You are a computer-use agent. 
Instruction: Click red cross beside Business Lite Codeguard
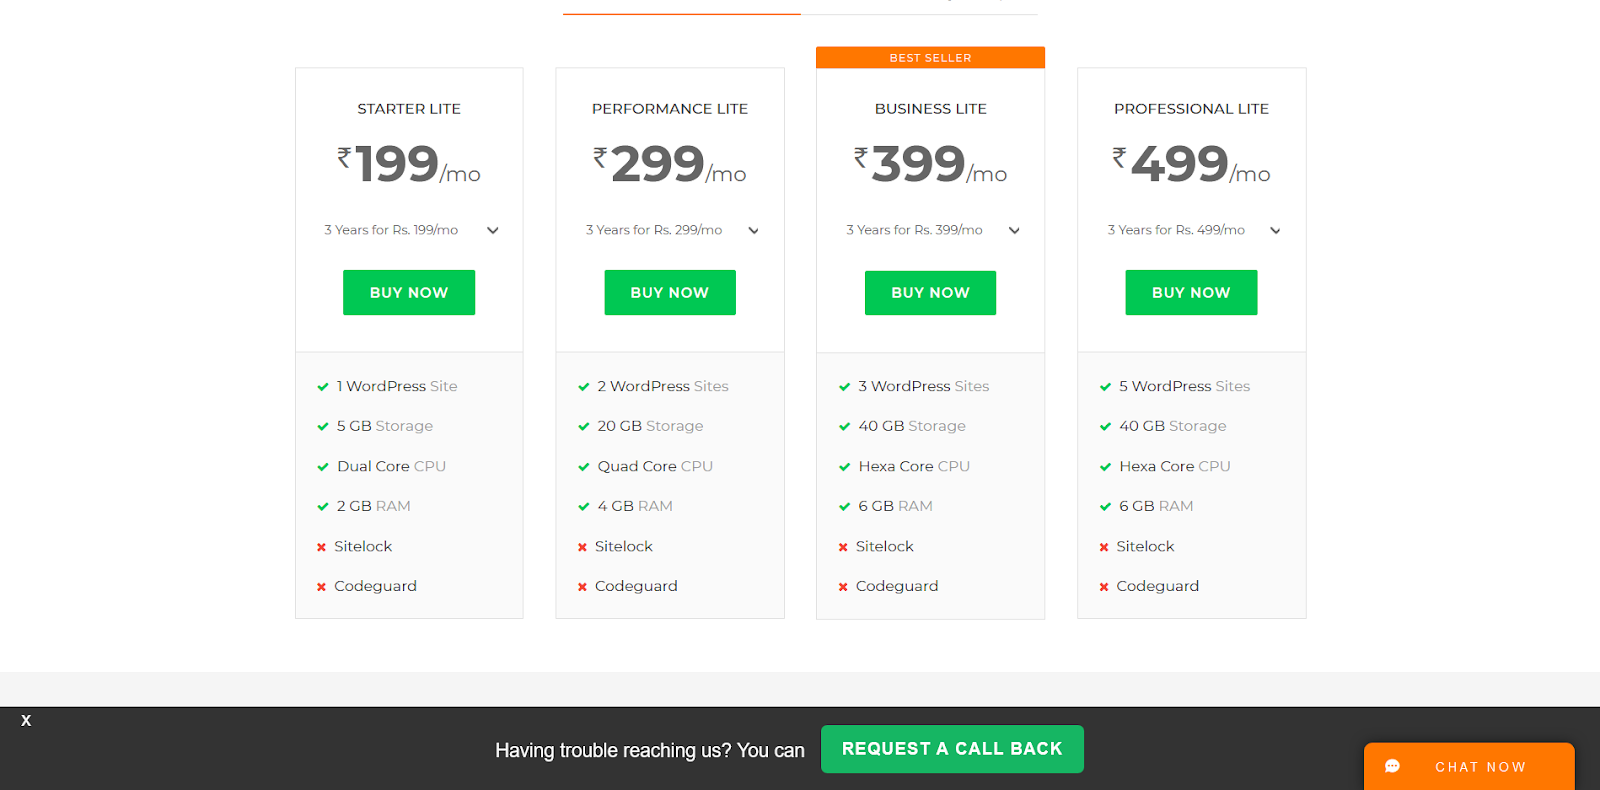(x=843, y=587)
